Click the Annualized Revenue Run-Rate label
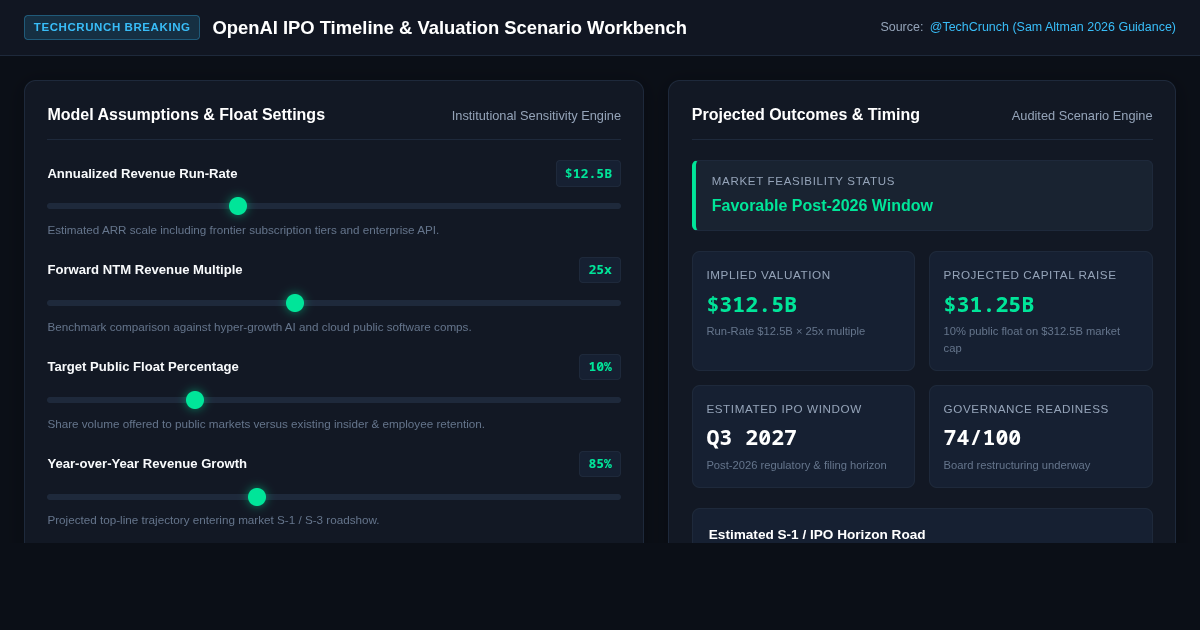 143,174
